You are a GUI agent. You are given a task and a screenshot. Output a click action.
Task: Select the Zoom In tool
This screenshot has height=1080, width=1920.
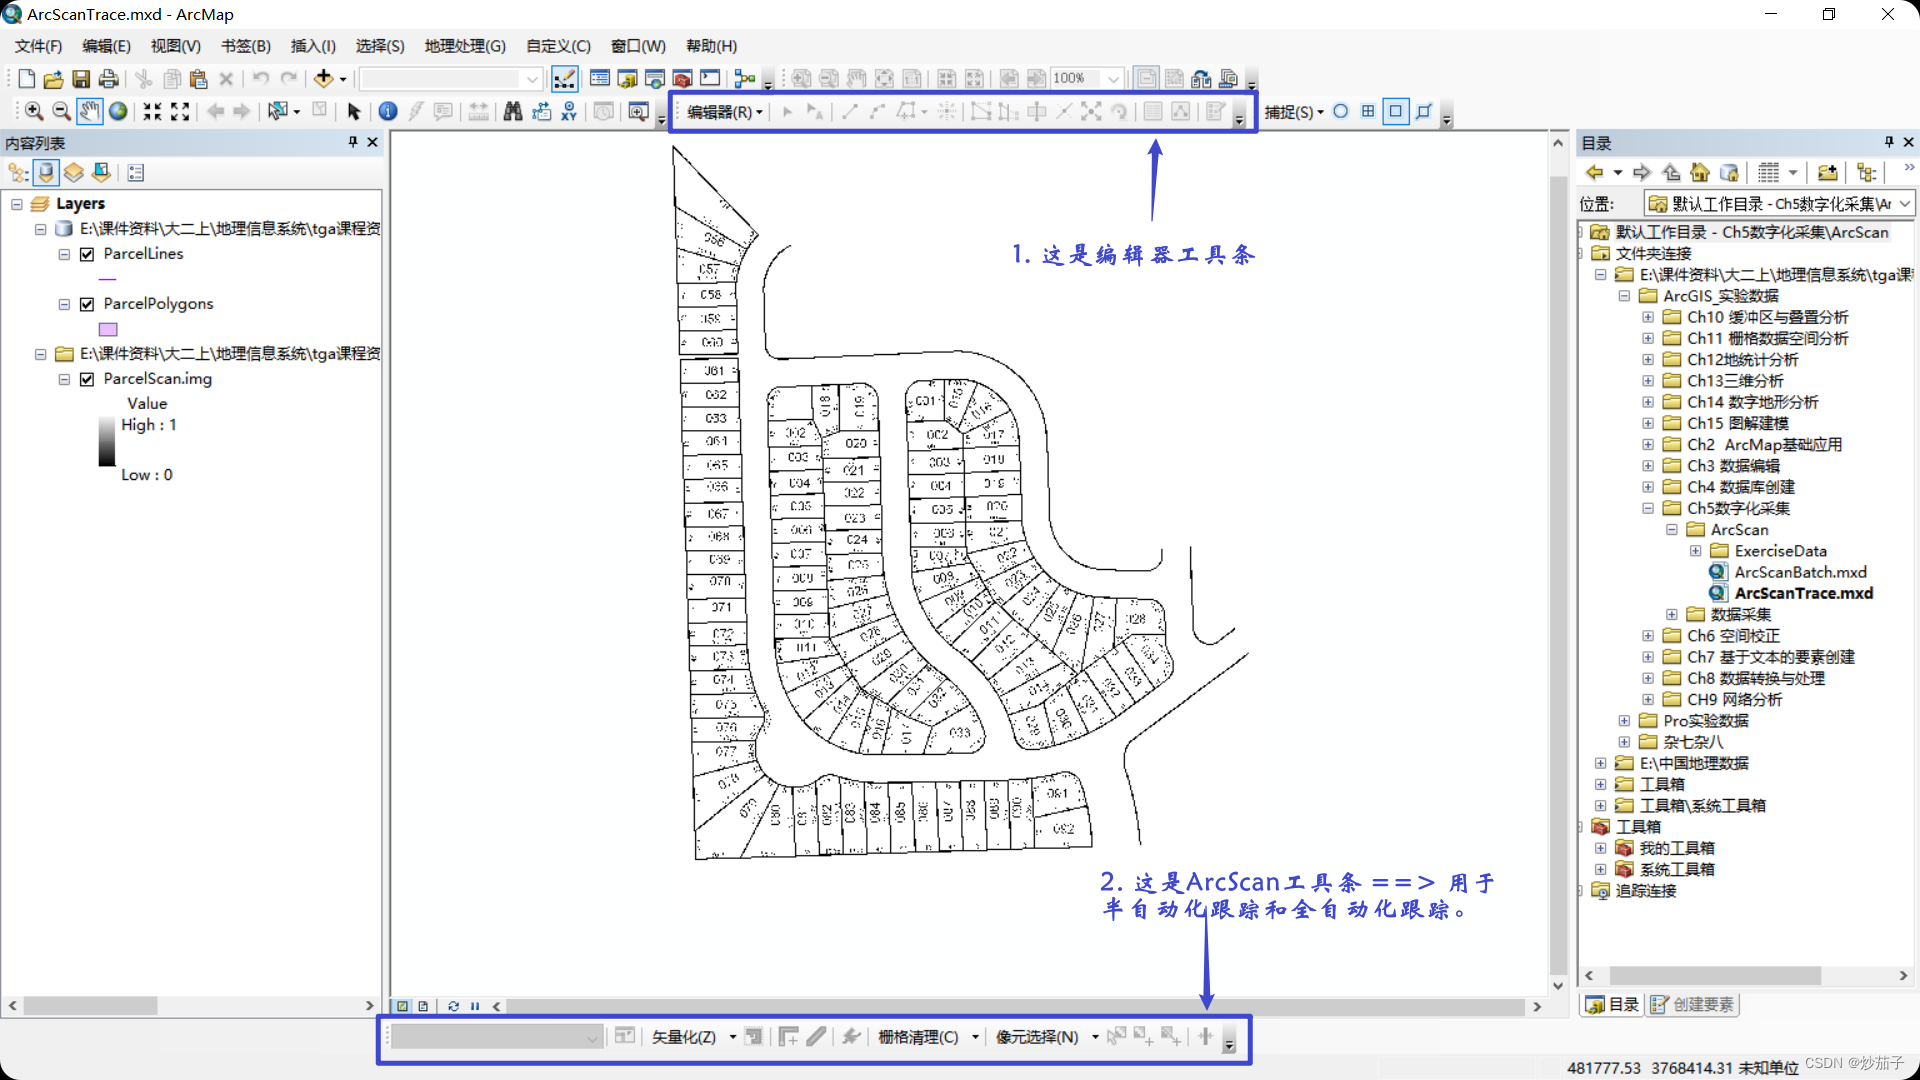[34, 111]
